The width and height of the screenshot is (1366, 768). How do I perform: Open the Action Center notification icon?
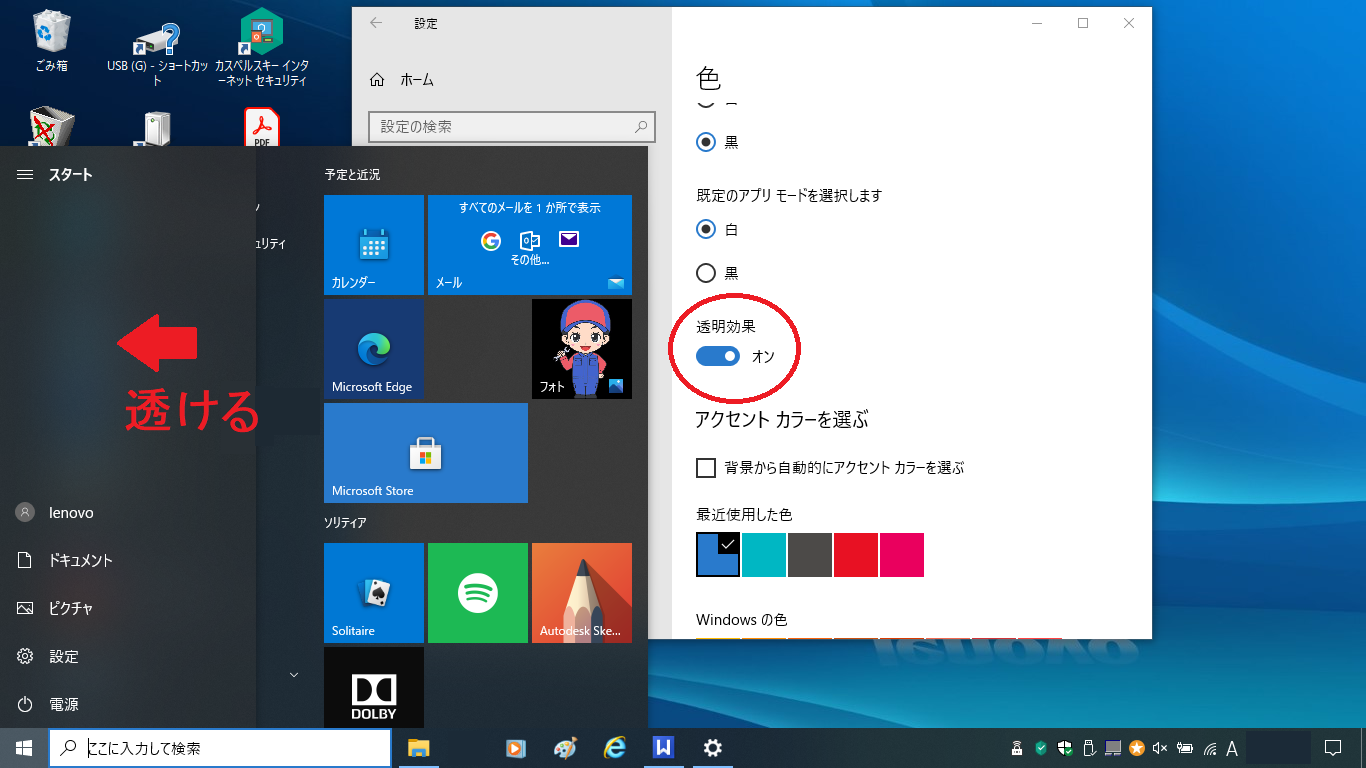[x=1332, y=748]
